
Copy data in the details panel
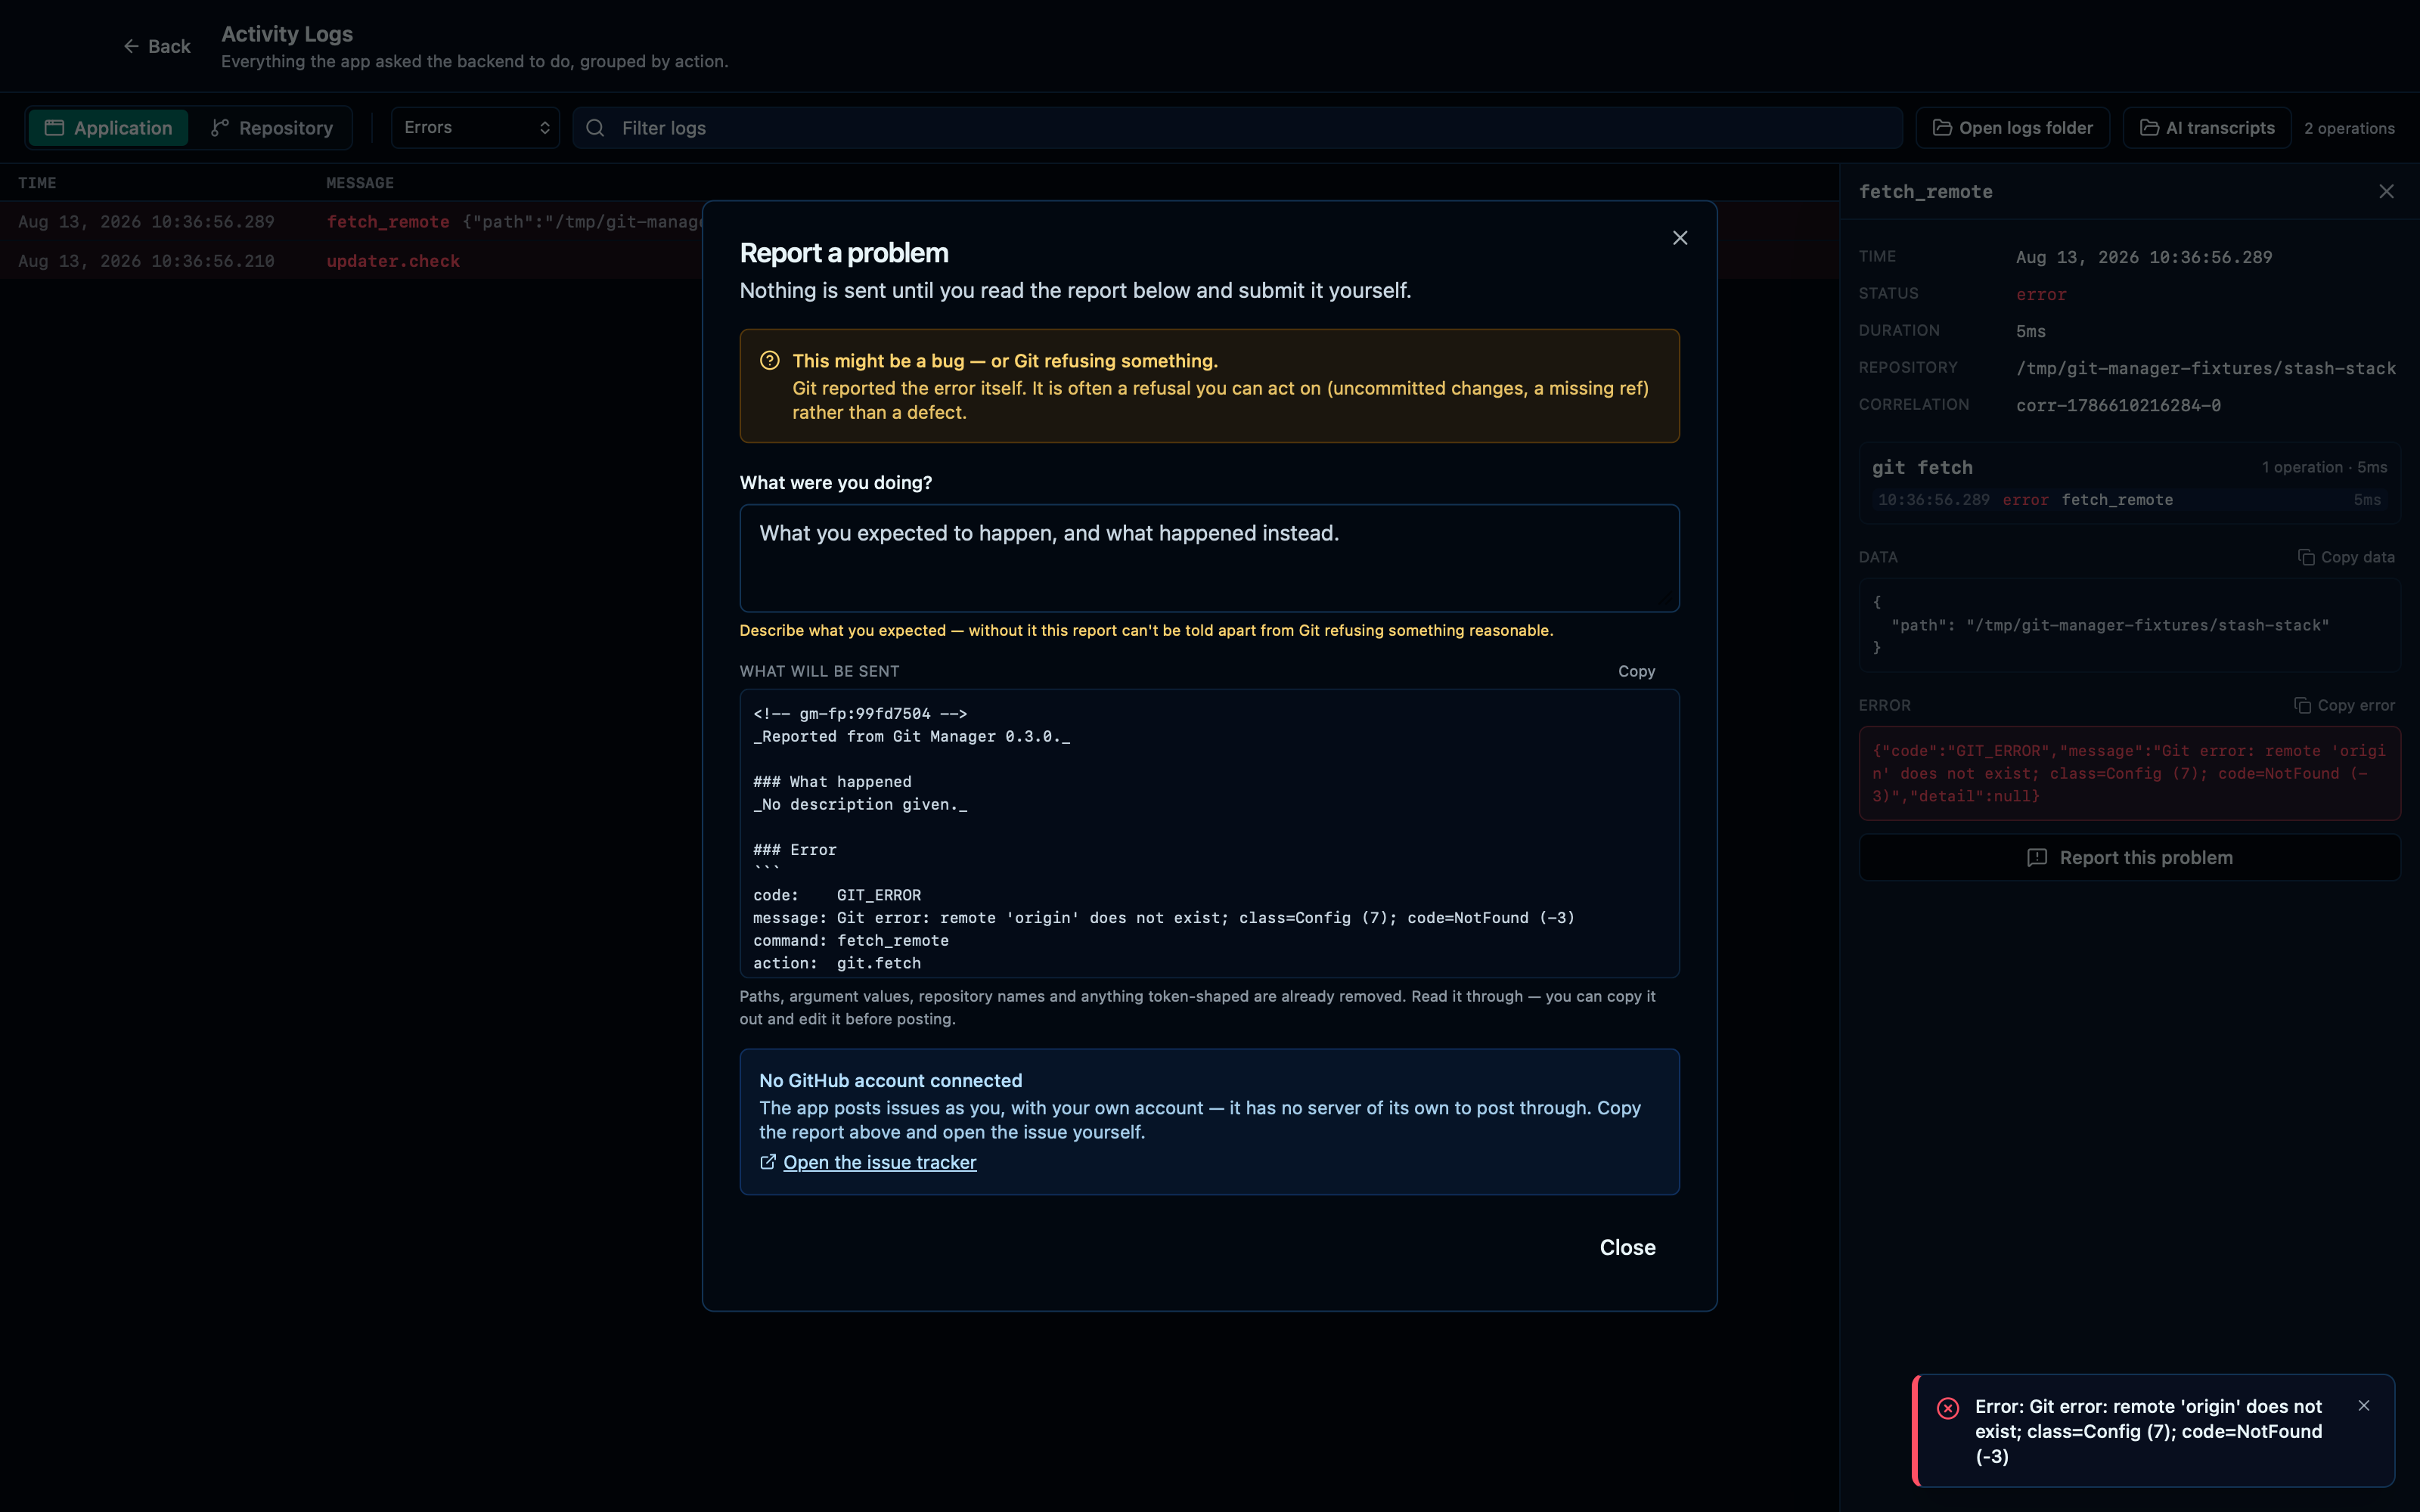[x=2346, y=557]
